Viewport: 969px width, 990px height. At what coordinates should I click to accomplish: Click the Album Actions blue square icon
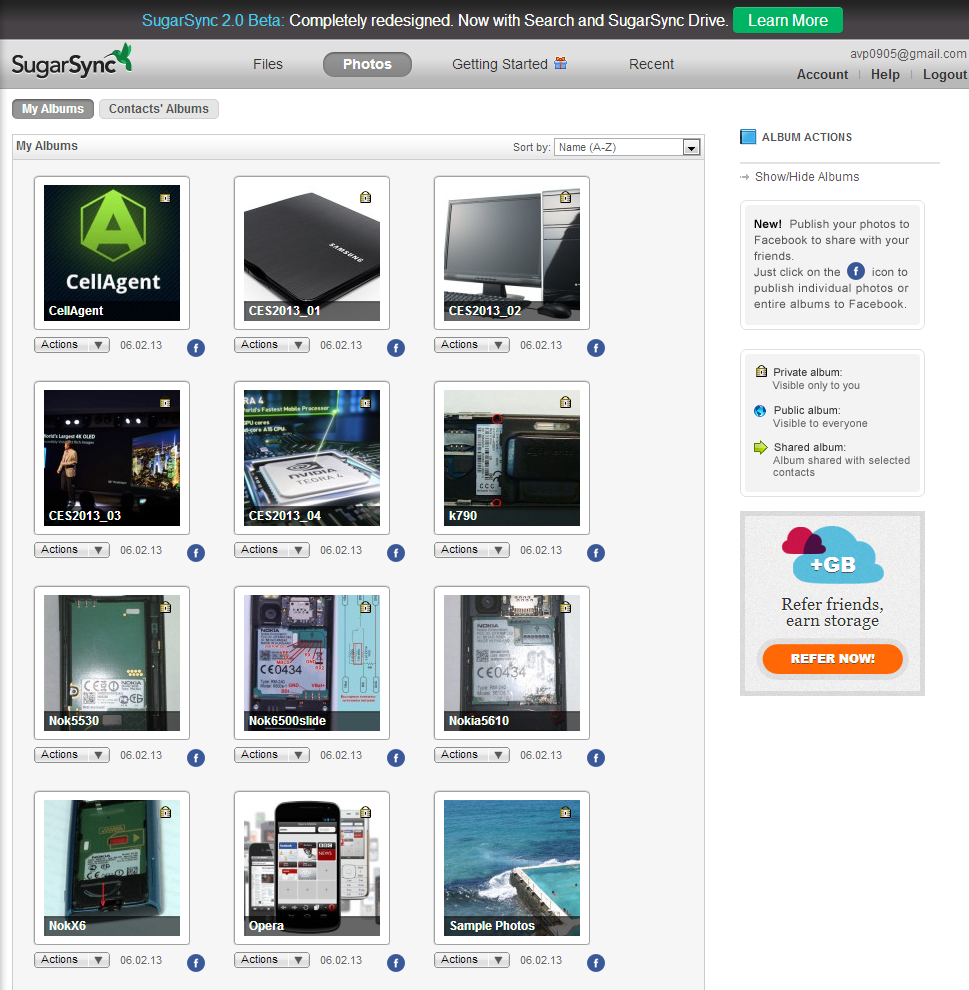(x=748, y=137)
